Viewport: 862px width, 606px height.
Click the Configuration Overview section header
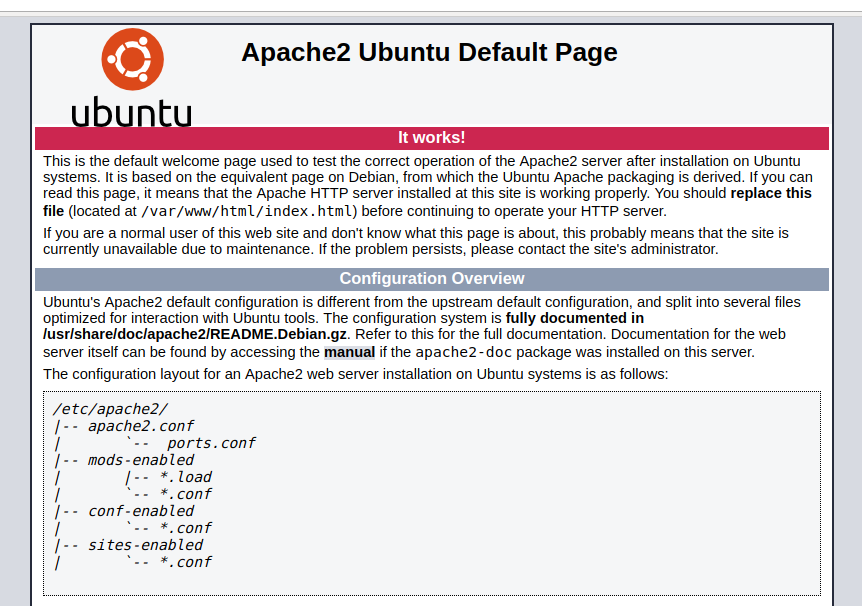pyautogui.click(x=432, y=279)
